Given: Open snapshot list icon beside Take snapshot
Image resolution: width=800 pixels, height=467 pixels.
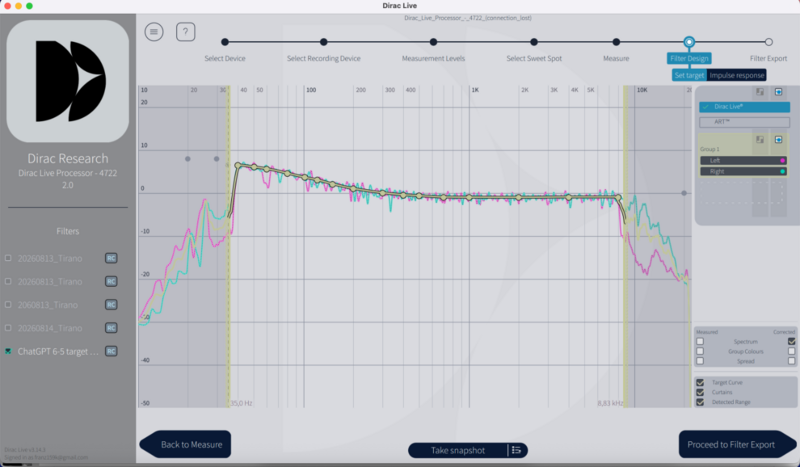Looking at the screenshot, I should pyautogui.click(x=516, y=450).
